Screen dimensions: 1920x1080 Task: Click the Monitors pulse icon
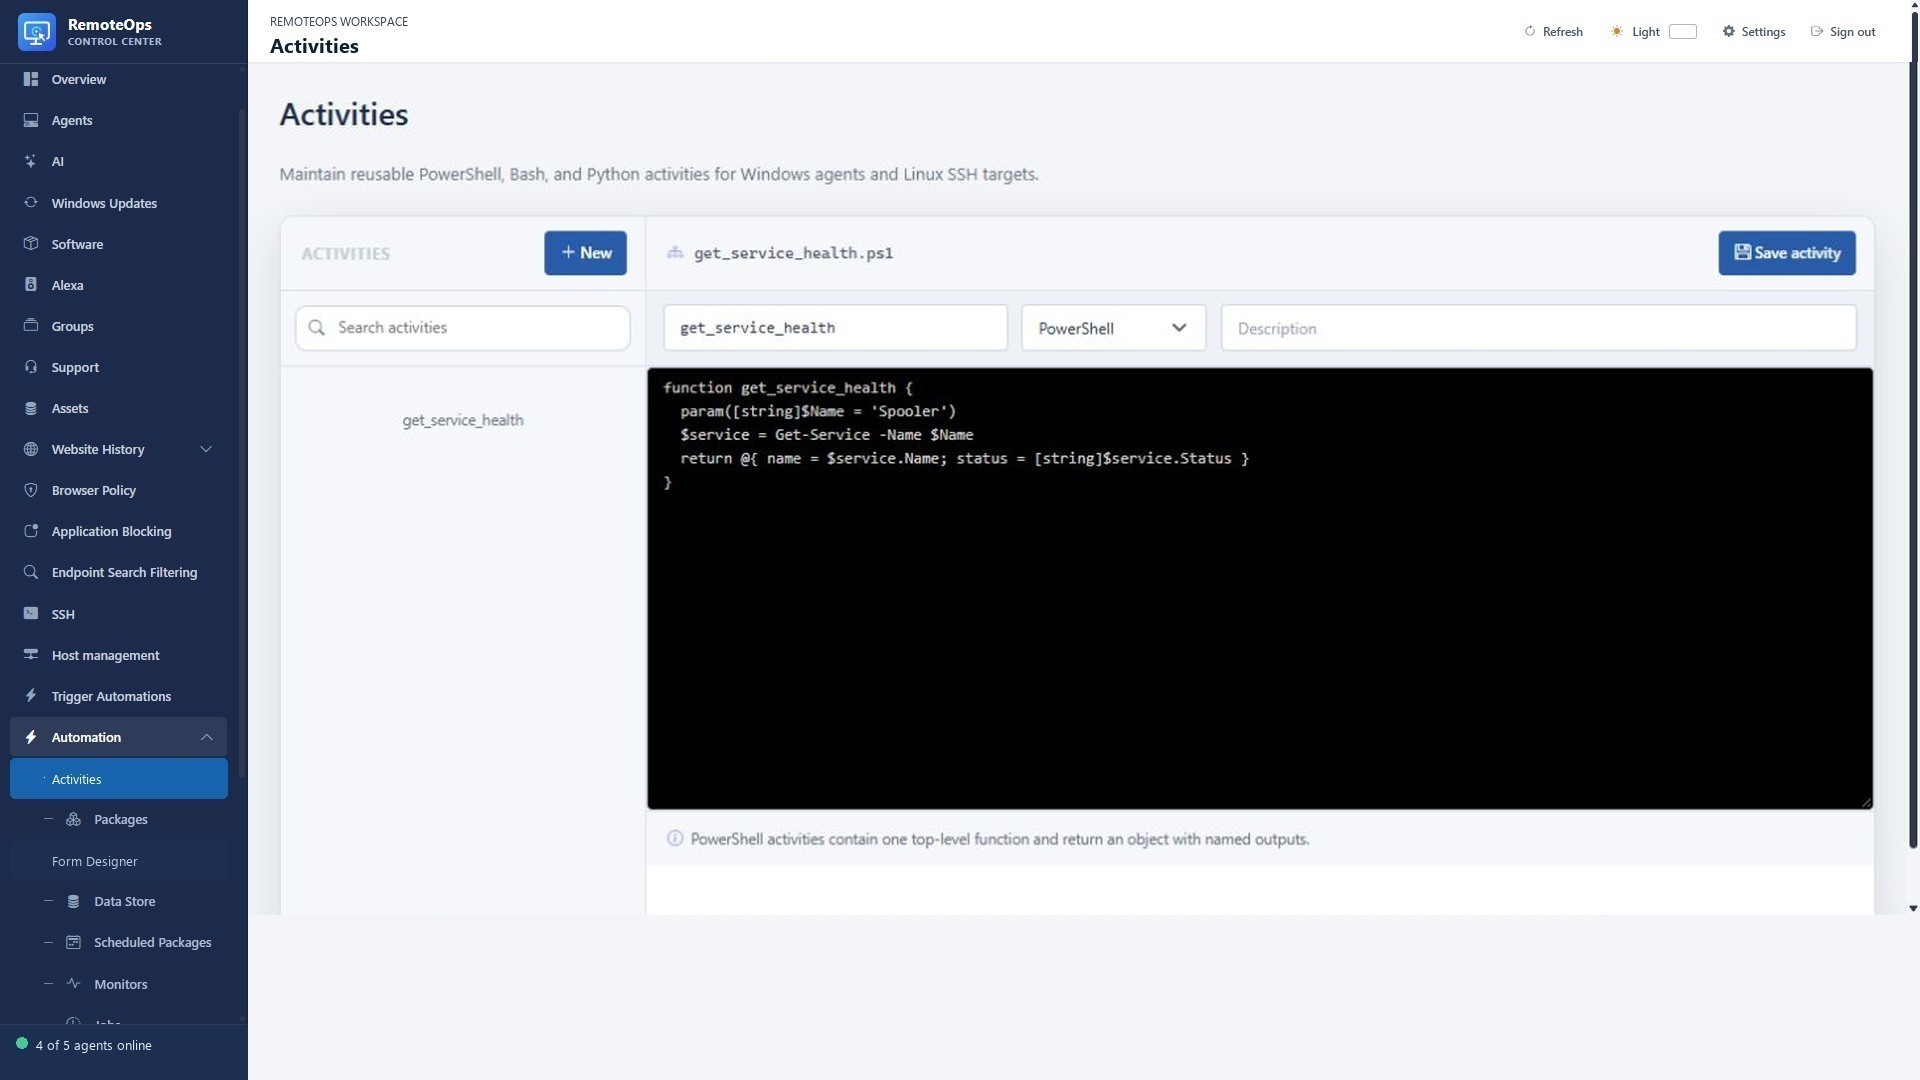tap(73, 984)
